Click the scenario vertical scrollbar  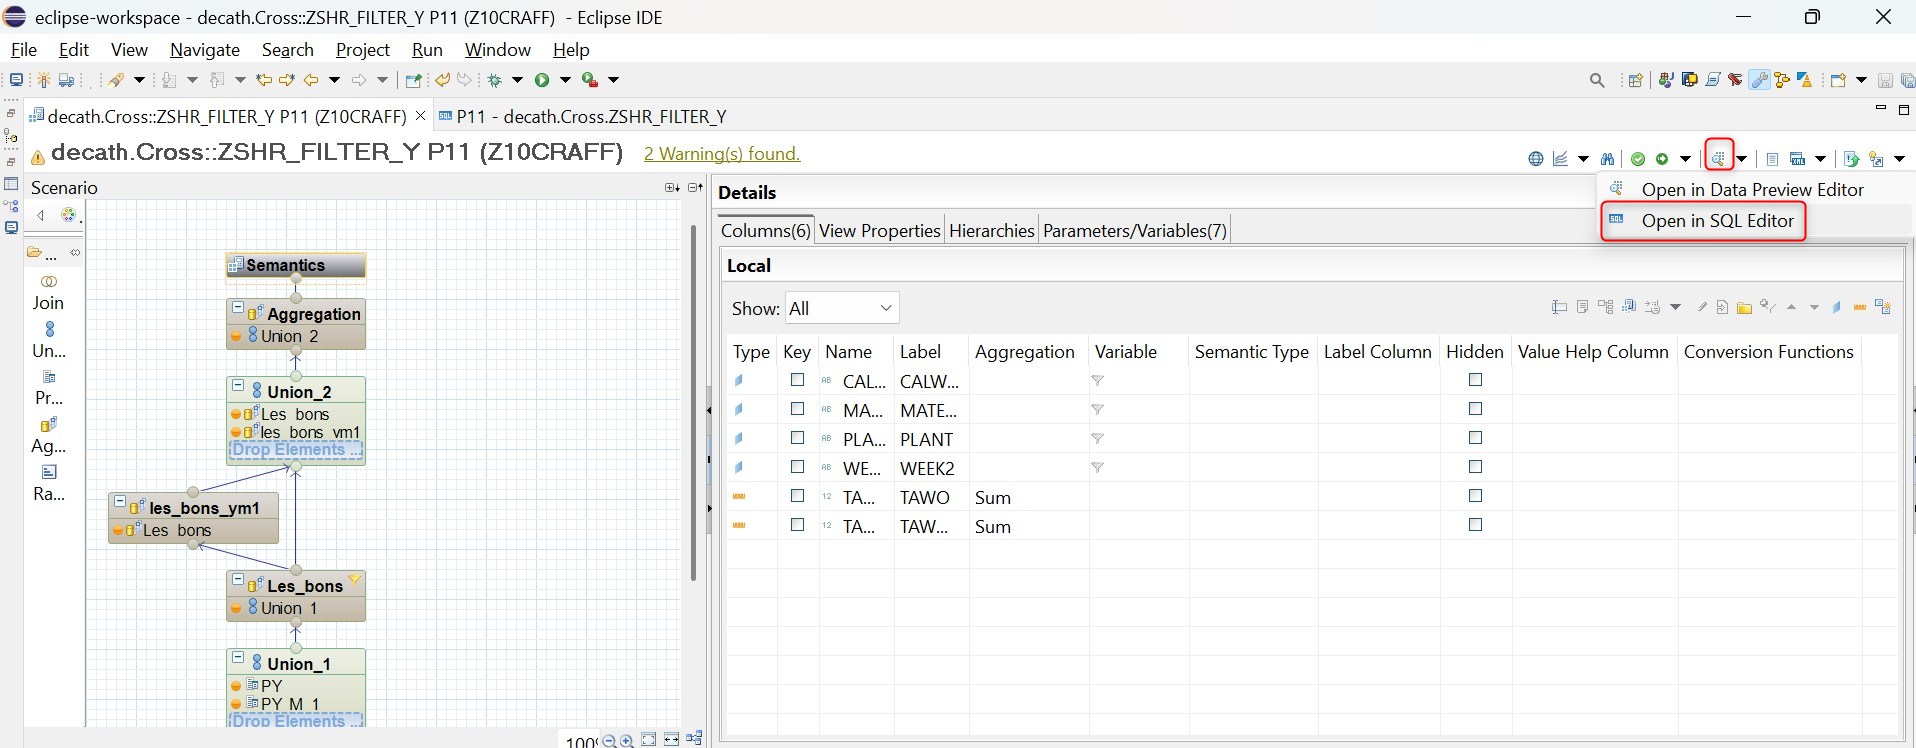693,400
